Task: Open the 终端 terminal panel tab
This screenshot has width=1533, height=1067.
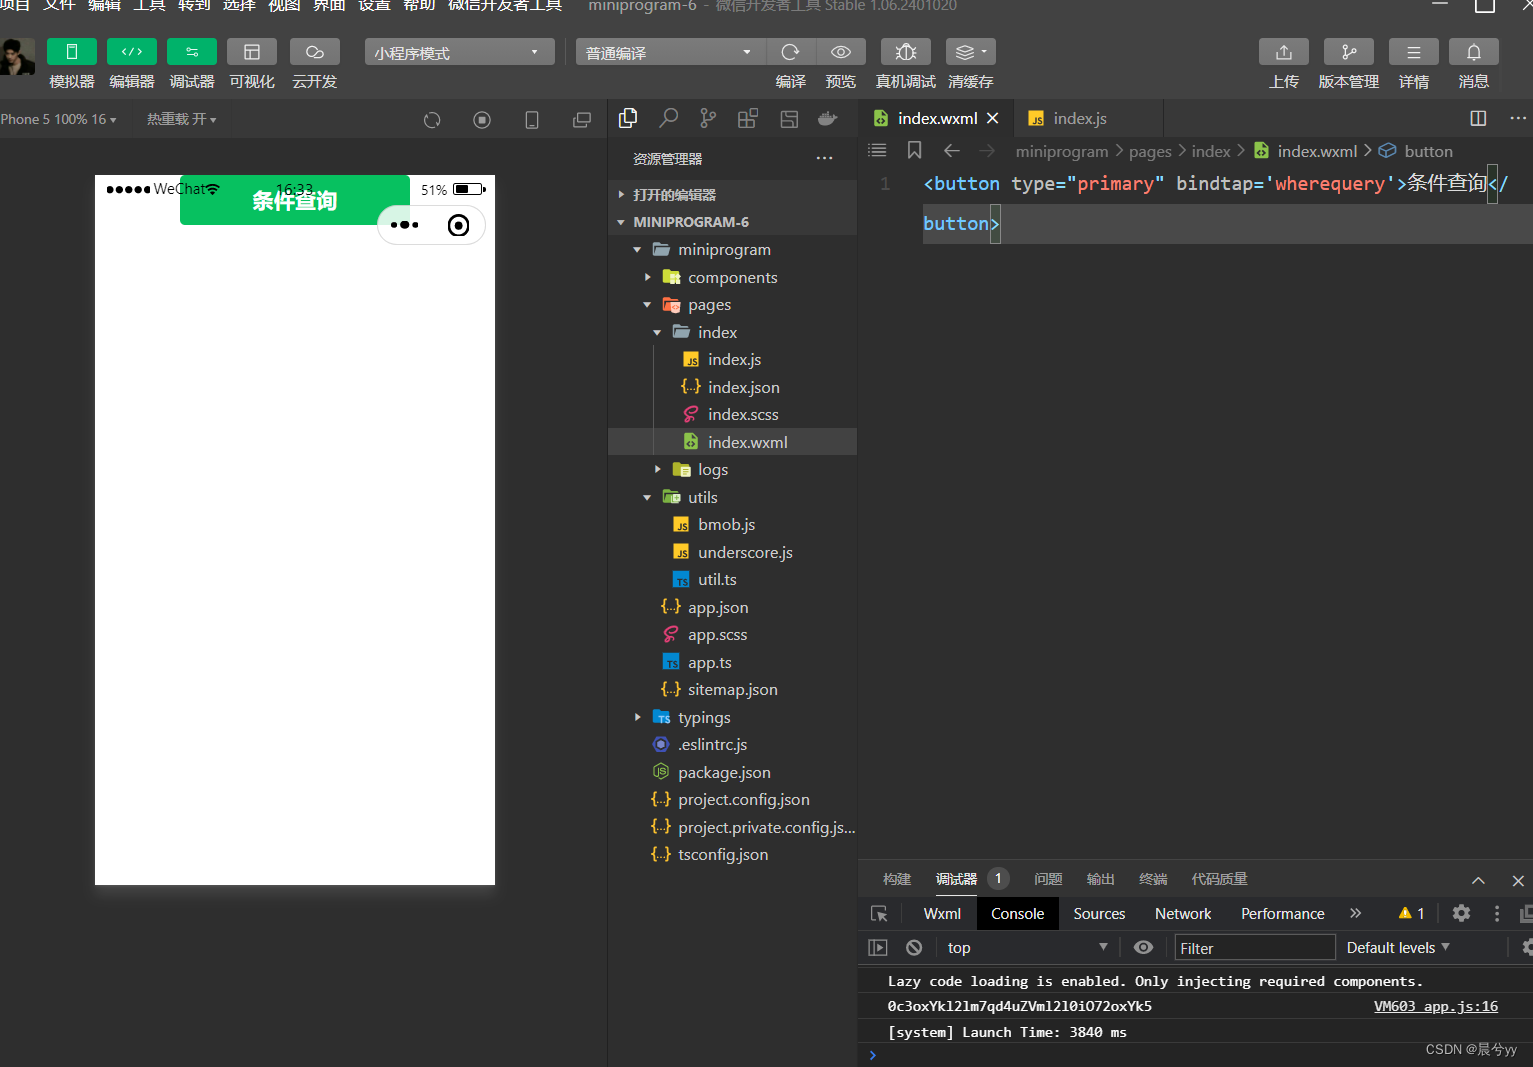Action: [x=1153, y=879]
